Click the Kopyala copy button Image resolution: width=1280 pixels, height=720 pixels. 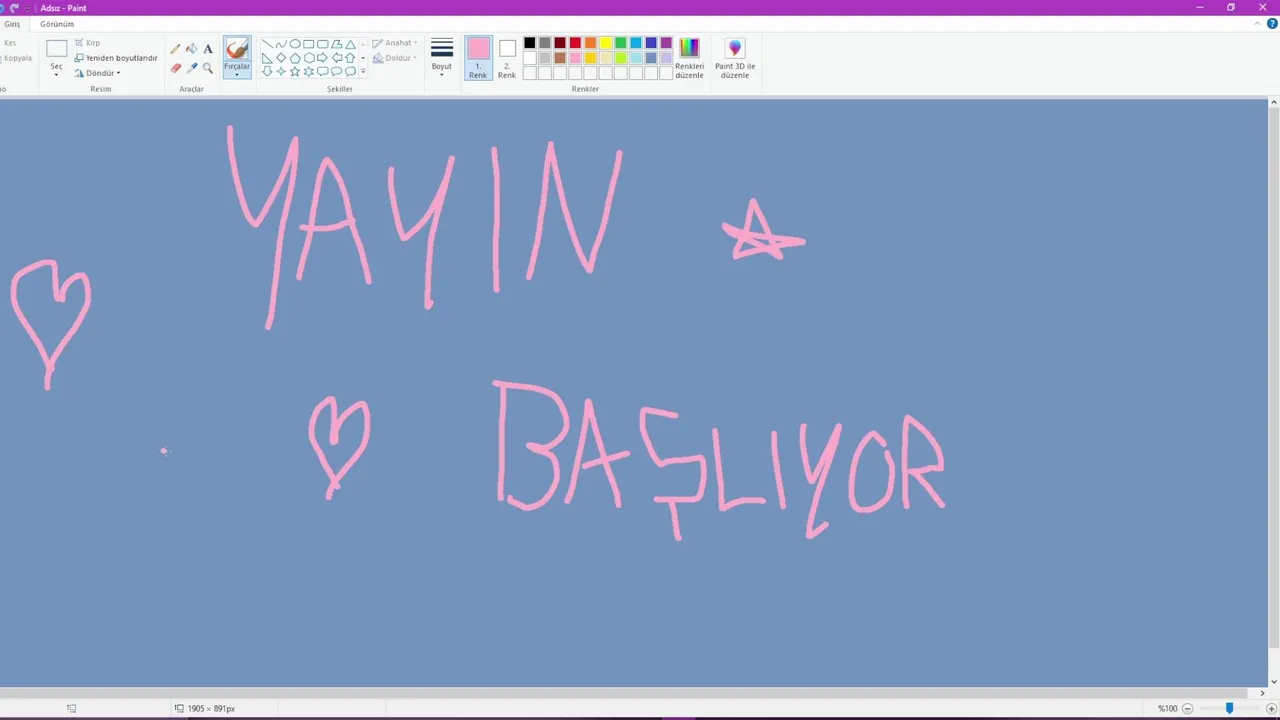click(x=16, y=58)
